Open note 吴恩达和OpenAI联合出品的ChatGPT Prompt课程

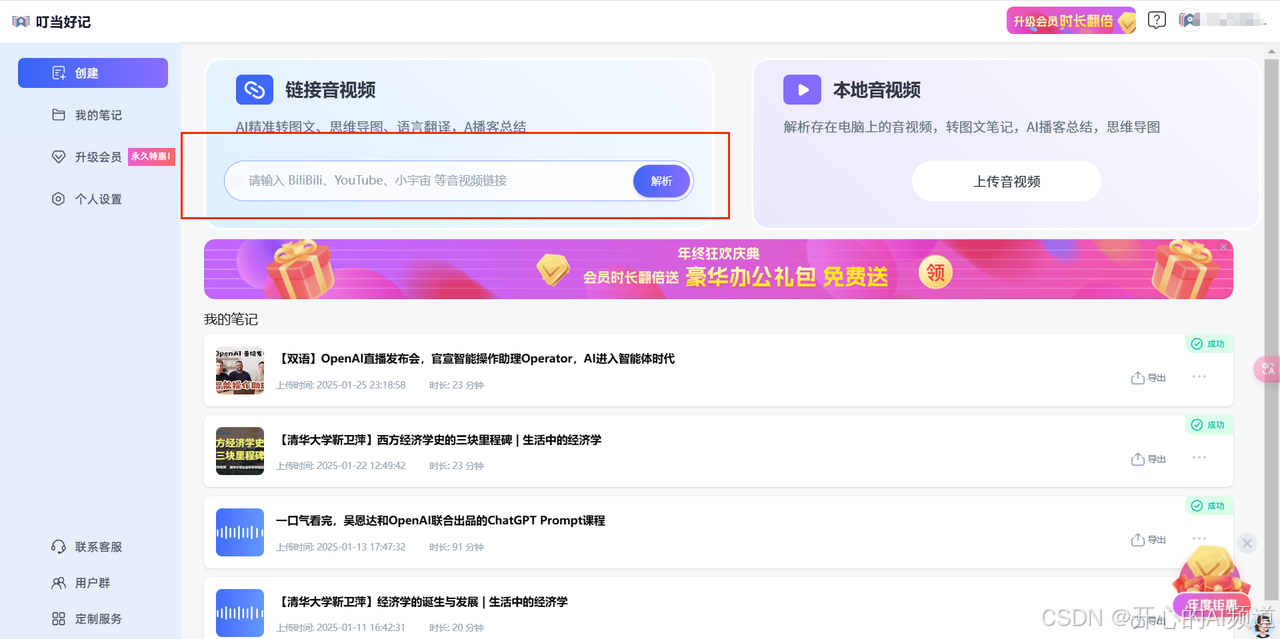pos(441,520)
